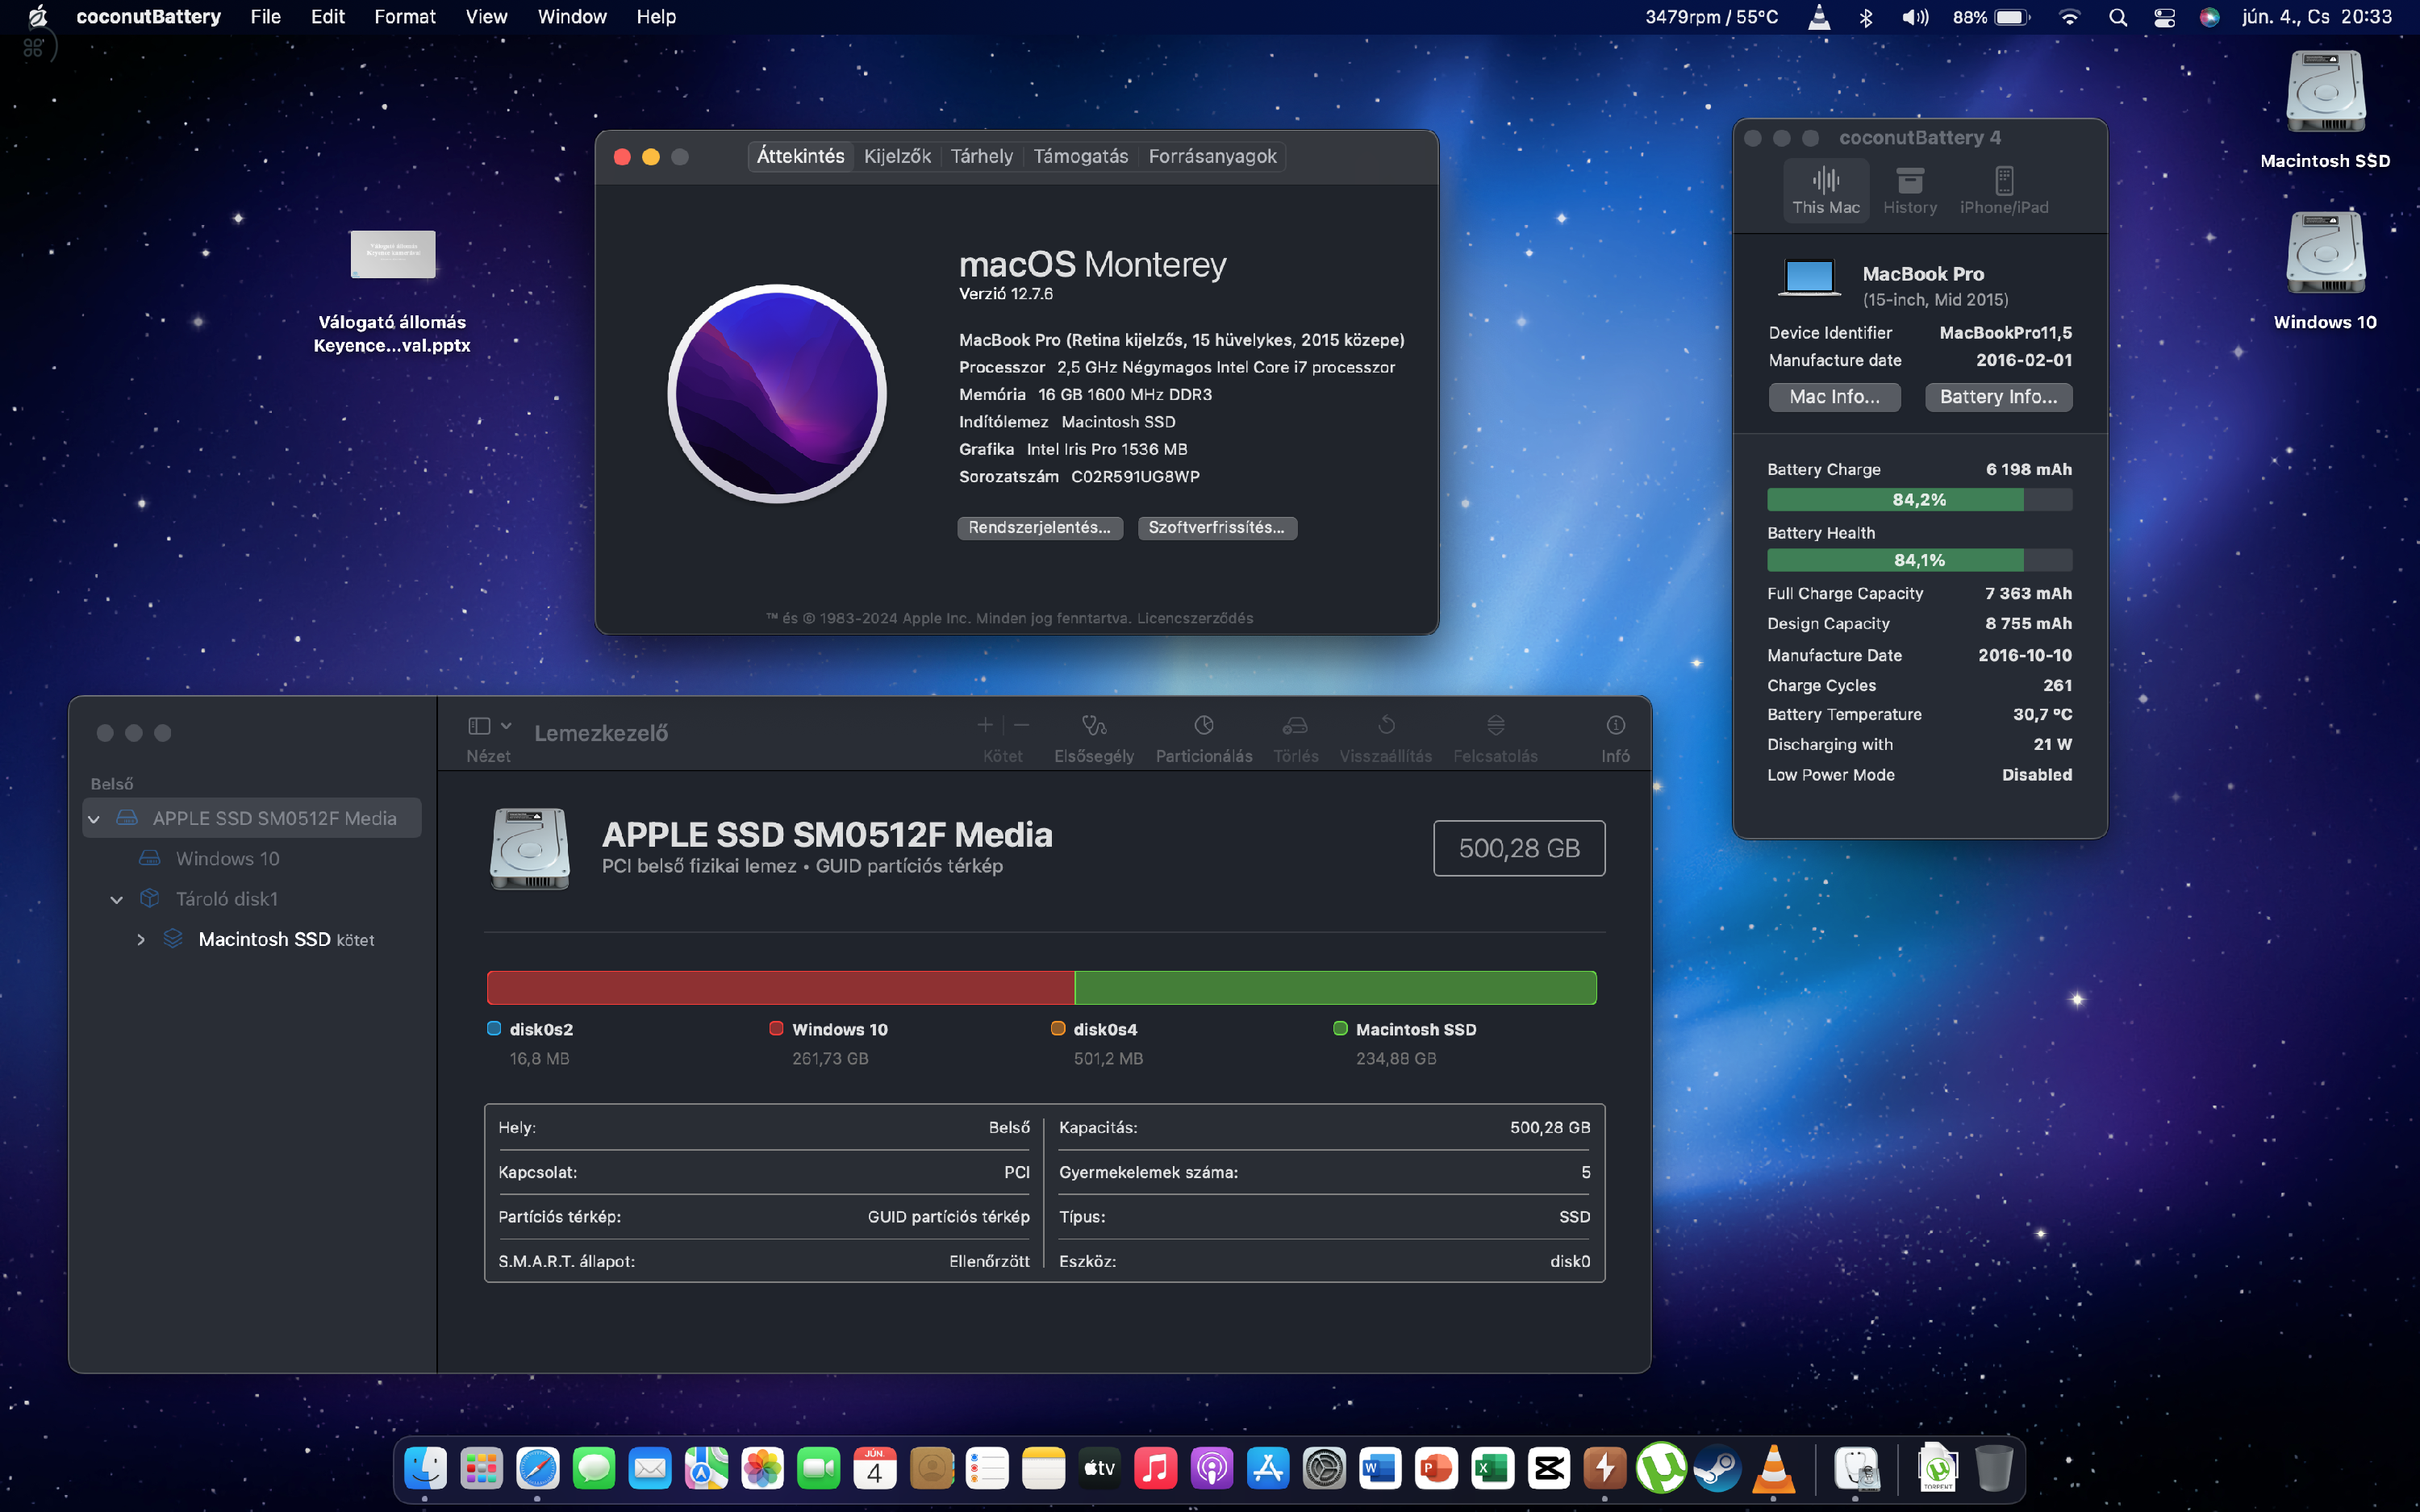Screen dimensions: 2420x1512
Task: Open Disk Utility icon in the Dock
Action: (1857, 1468)
